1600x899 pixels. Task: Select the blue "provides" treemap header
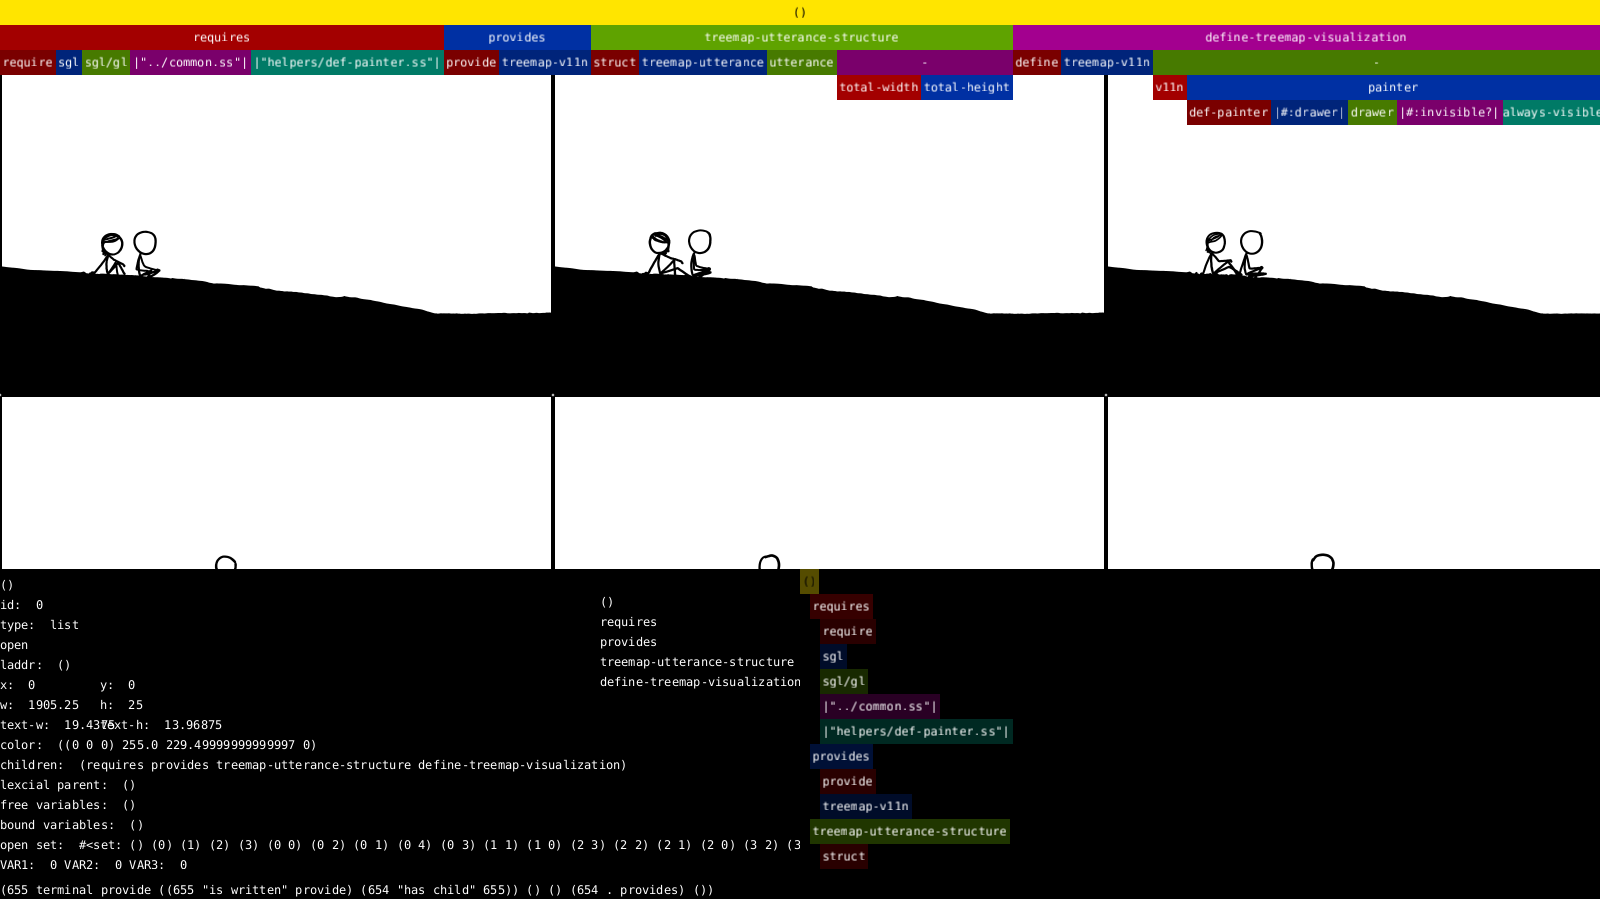[x=516, y=37]
